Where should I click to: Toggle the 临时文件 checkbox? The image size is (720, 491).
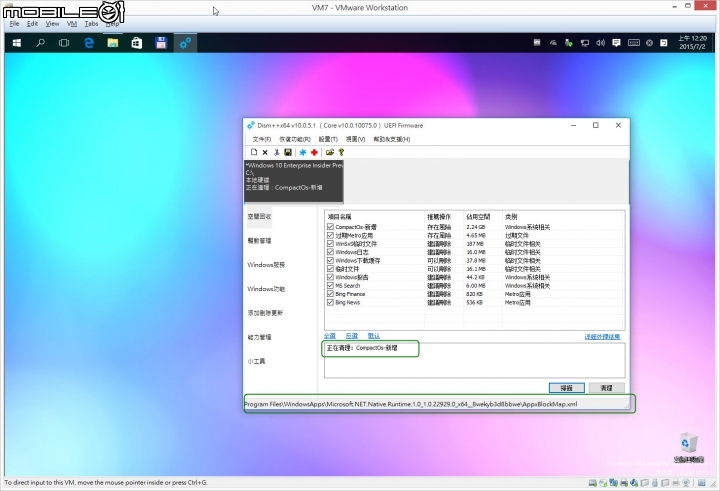330,269
